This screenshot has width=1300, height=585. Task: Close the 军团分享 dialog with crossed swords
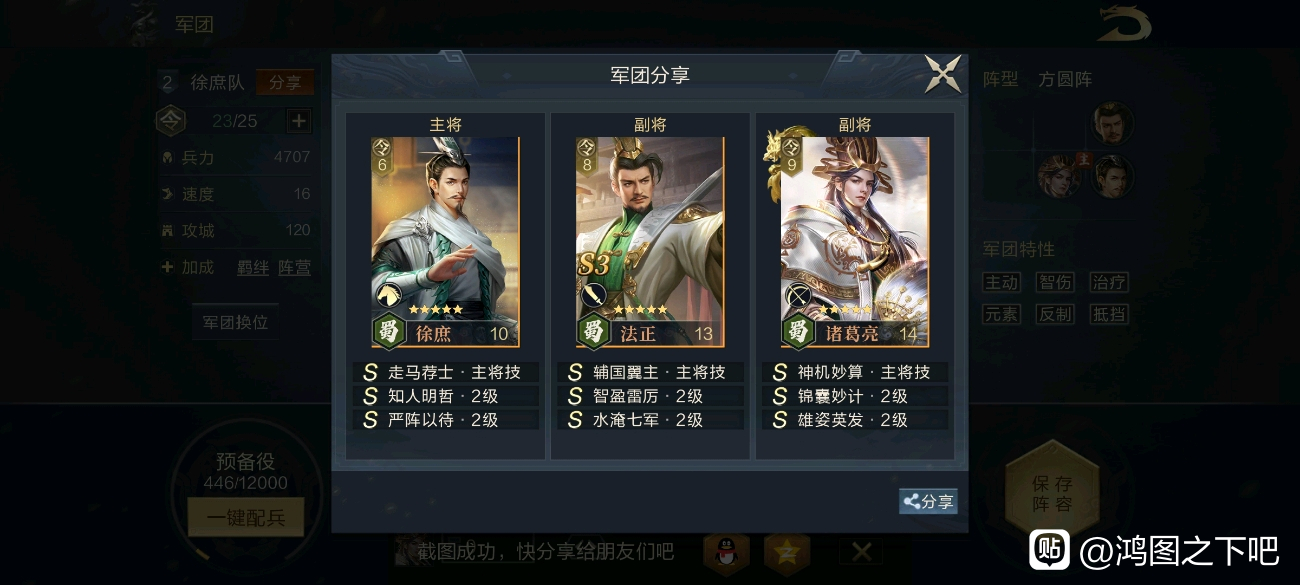[x=942, y=74]
